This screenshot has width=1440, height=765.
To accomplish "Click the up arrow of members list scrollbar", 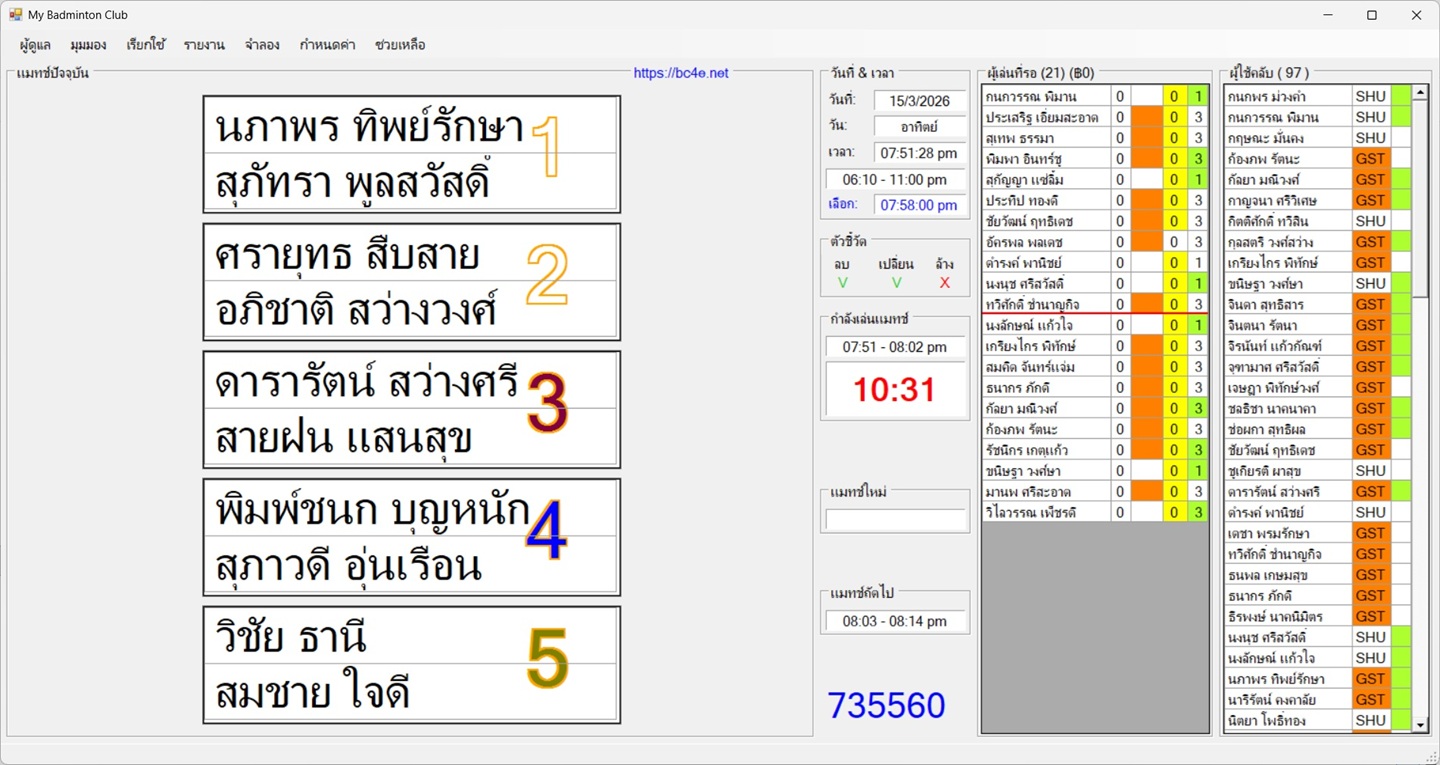I will pyautogui.click(x=1420, y=92).
